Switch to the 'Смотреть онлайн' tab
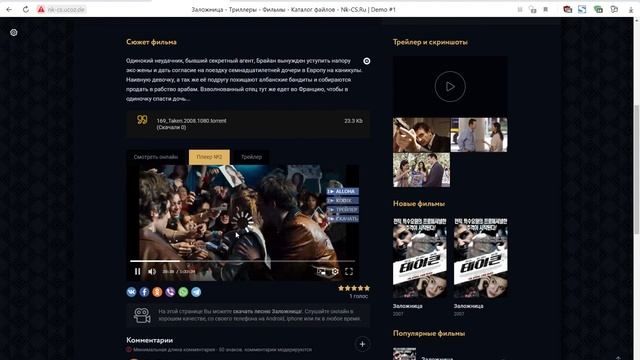The height and width of the screenshot is (360, 640). pyautogui.click(x=156, y=157)
